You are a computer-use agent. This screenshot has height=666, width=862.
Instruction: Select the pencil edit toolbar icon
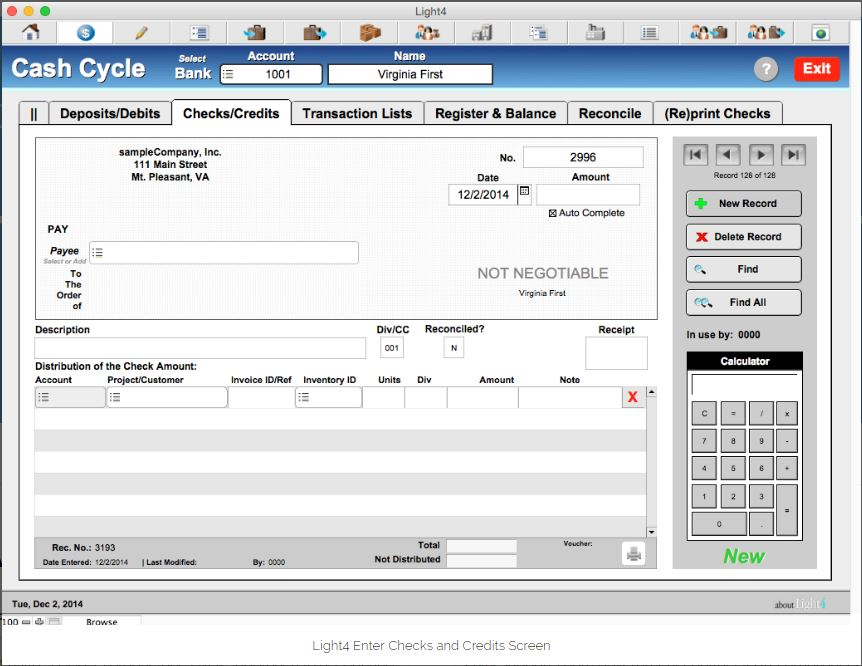[x=141, y=32]
